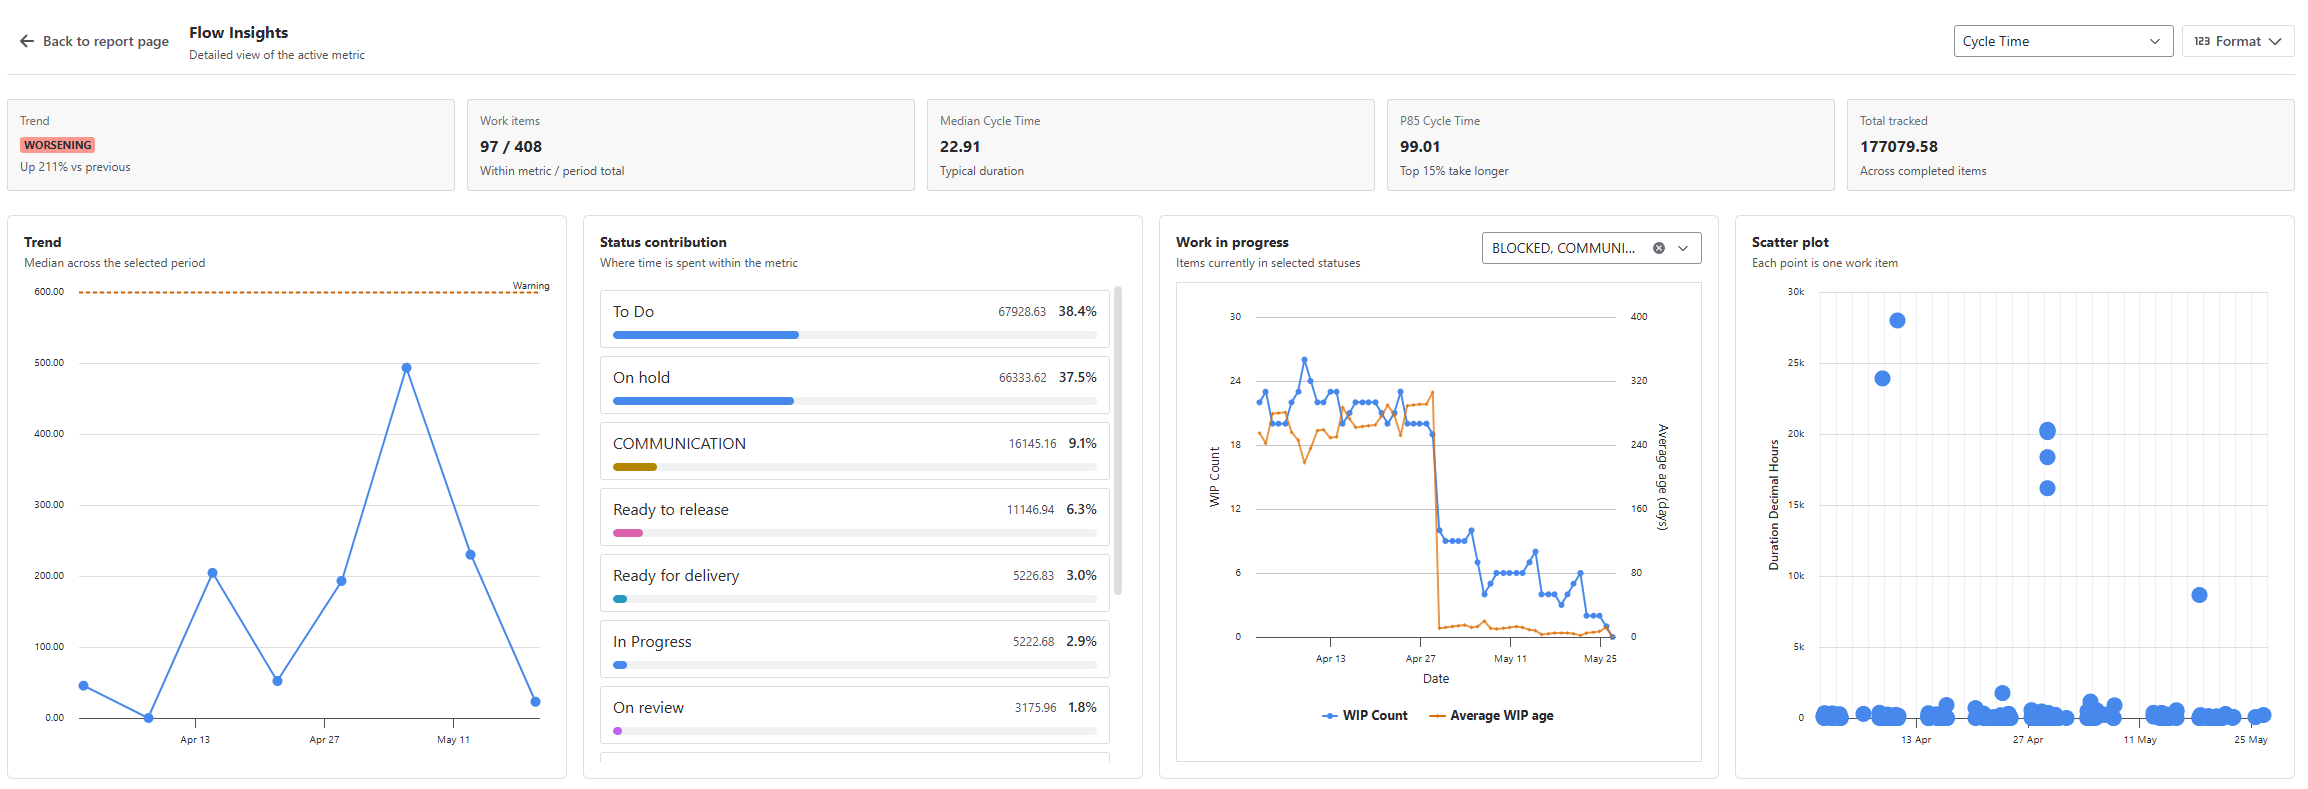This screenshot has width=2308, height=789.
Task: Select the On review status row
Action: pos(855,715)
